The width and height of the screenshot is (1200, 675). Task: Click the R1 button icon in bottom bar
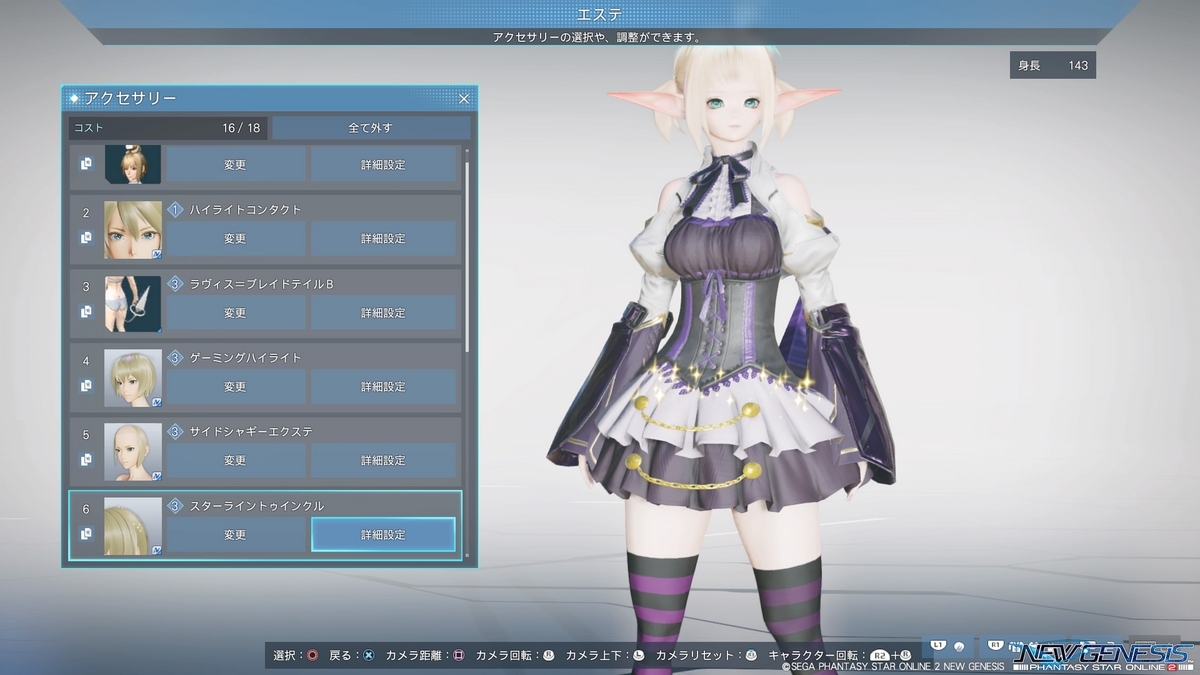pos(995,645)
